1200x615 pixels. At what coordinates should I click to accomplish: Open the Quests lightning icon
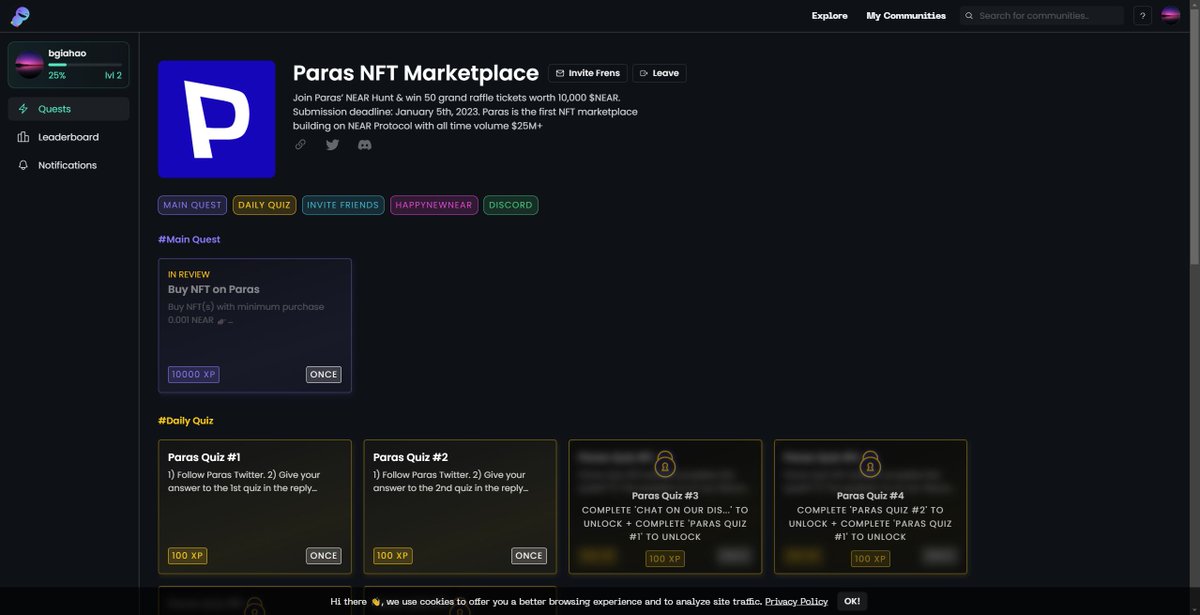pyautogui.click(x=23, y=109)
